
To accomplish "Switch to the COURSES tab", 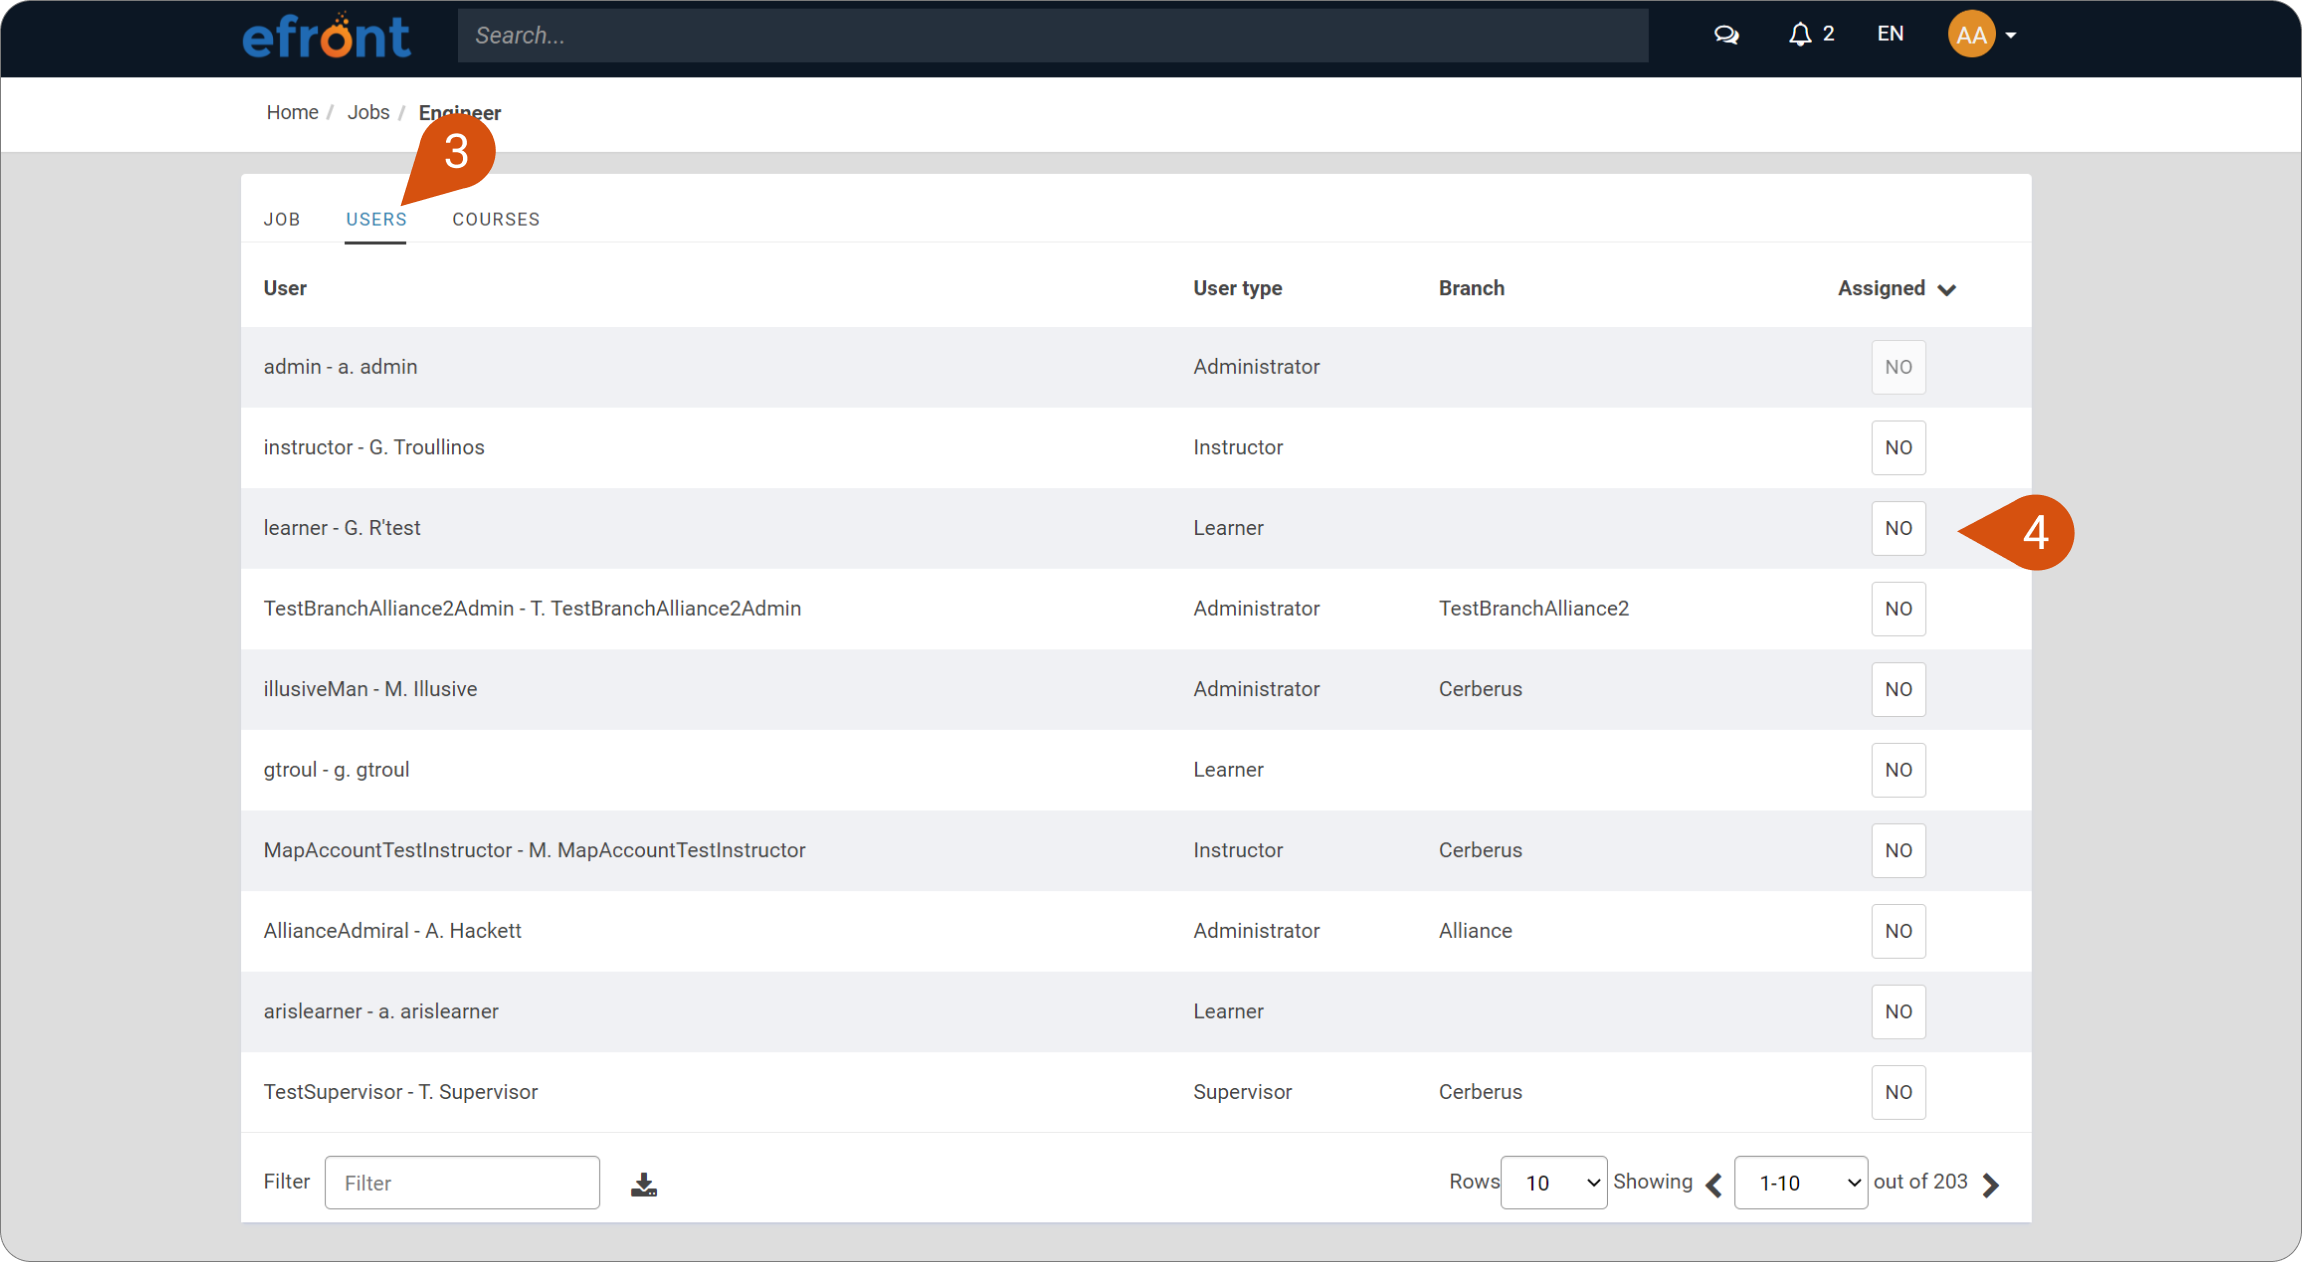I will [x=496, y=219].
